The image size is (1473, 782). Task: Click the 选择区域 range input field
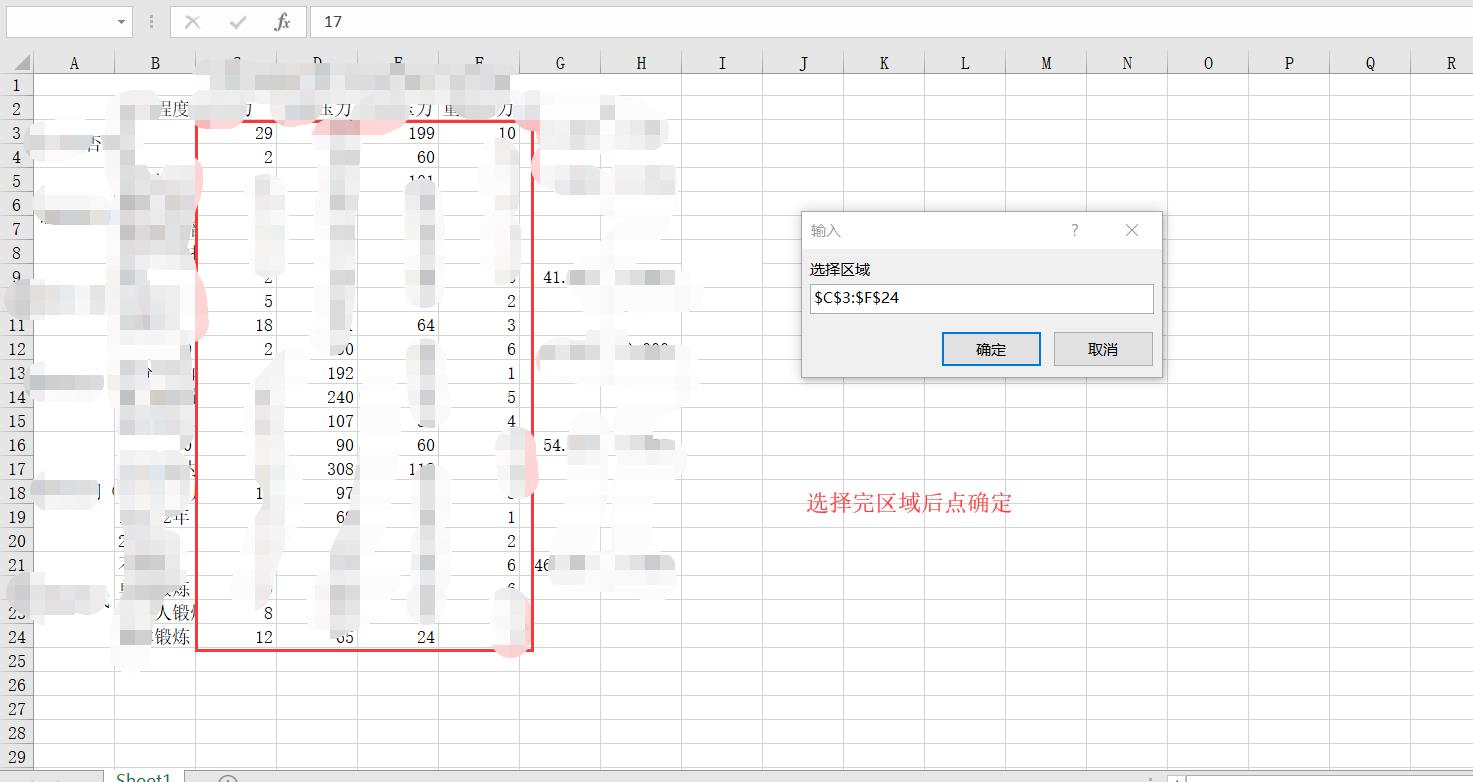coord(981,298)
